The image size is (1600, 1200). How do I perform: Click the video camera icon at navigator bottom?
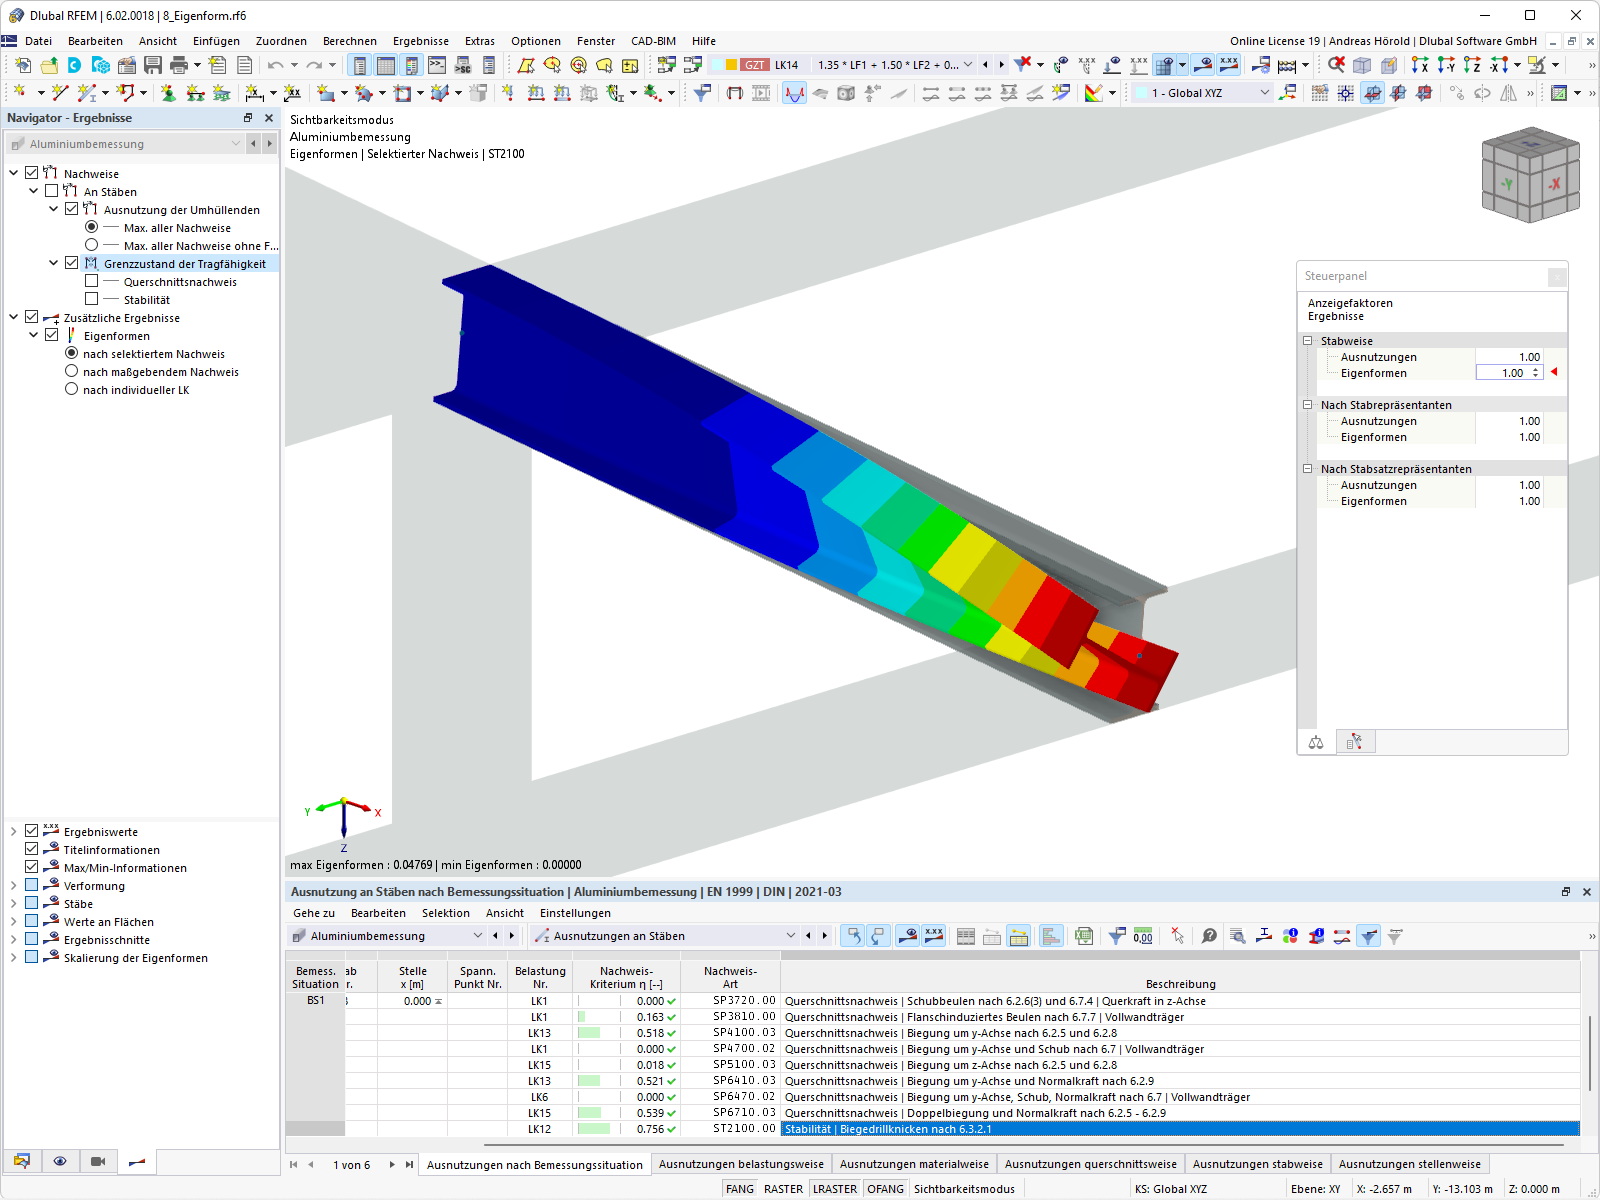98,1161
